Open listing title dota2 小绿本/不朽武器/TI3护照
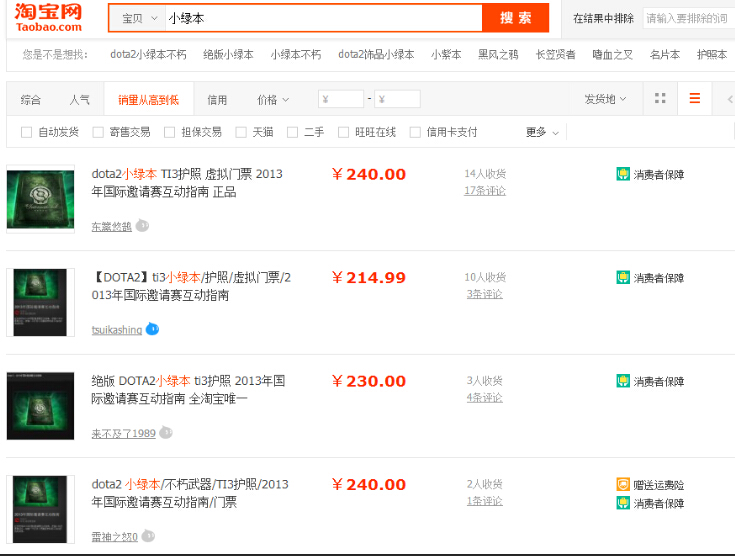The width and height of the screenshot is (735, 556). pos(190,493)
